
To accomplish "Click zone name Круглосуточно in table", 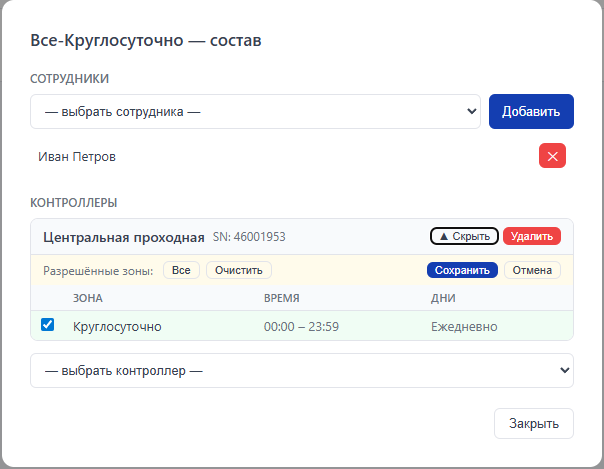I will click(117, 327).
